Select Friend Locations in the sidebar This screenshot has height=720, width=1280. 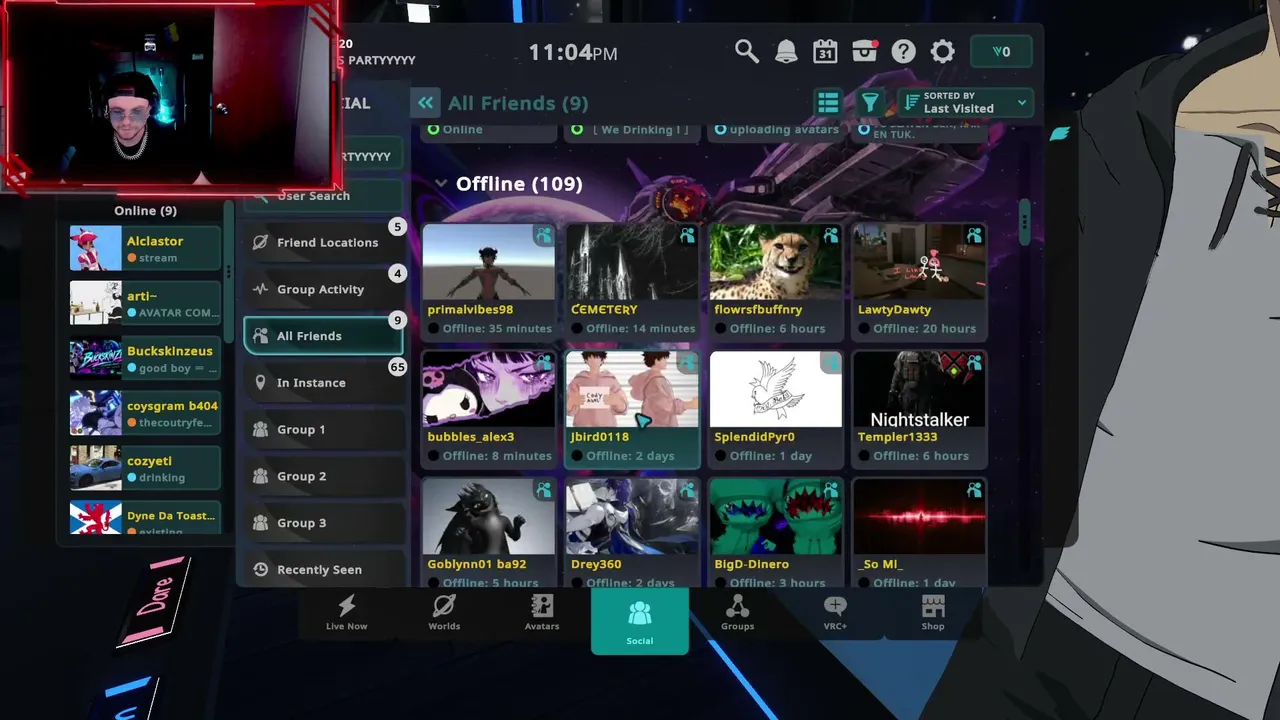click(x=324, y=242)
